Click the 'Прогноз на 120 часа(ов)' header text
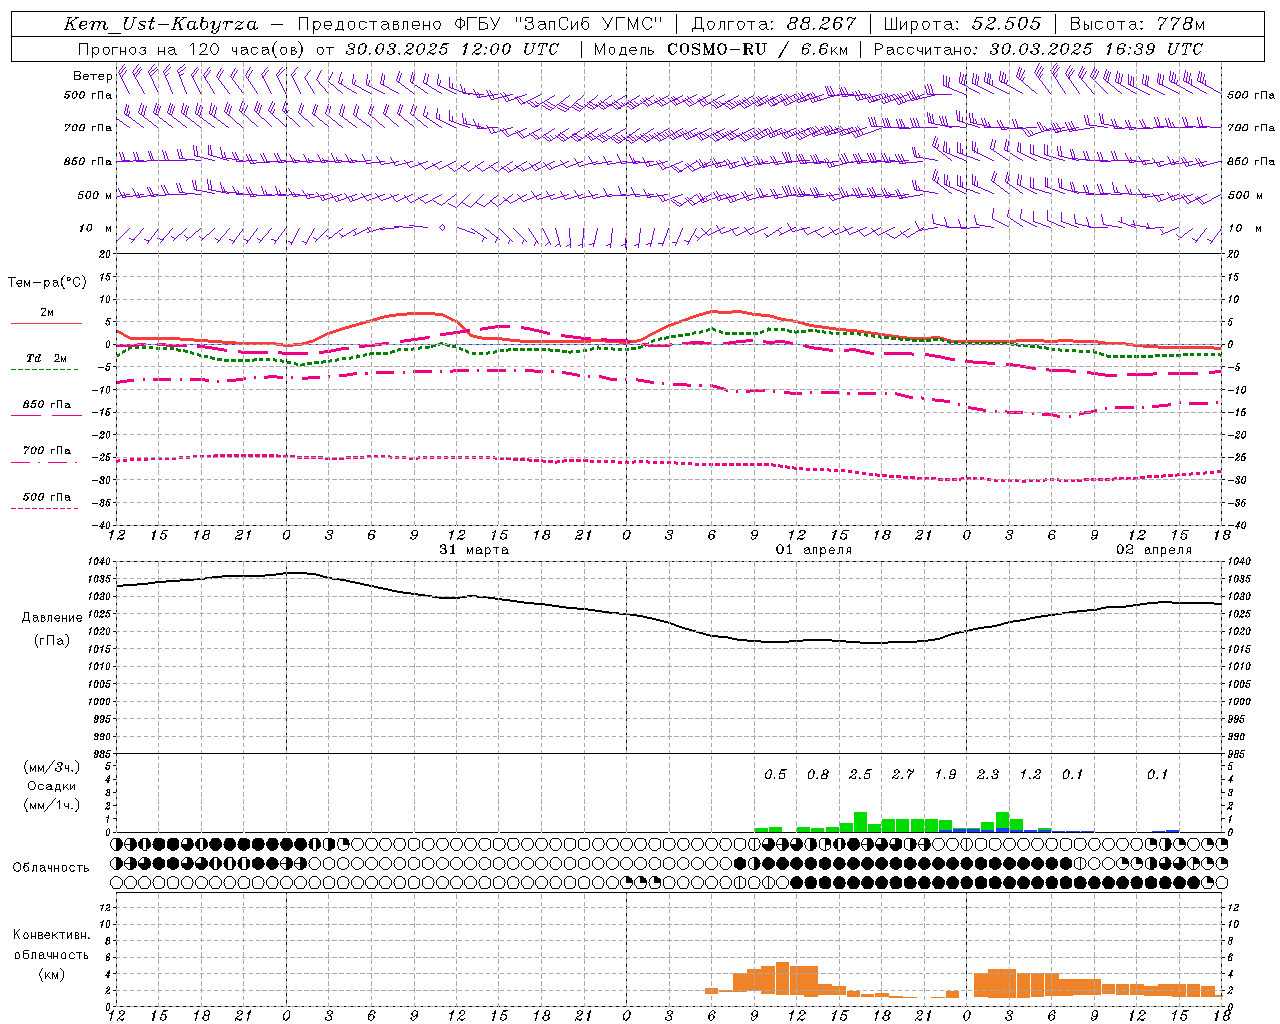 tap(193, 49)
